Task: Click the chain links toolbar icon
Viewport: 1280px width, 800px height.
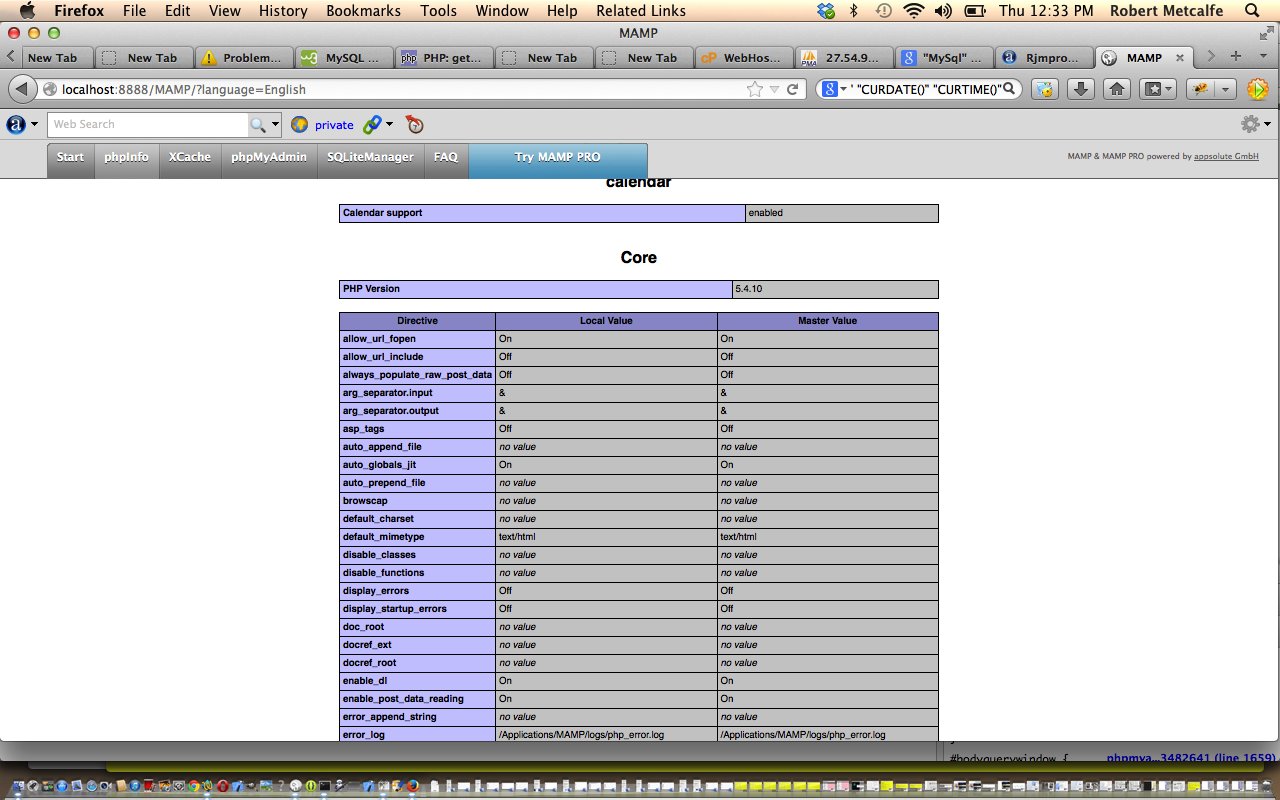Action: tap(372, 124)
